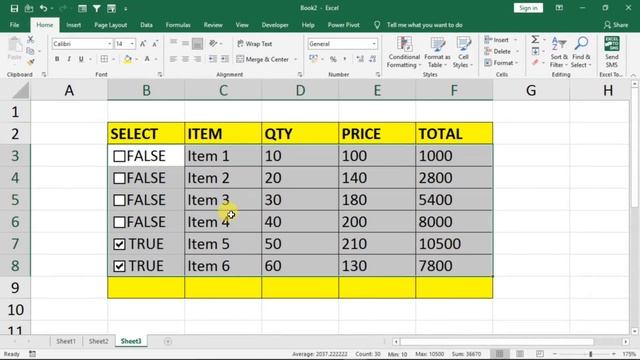Open the Developer ribbon tab

pos(275,25)
